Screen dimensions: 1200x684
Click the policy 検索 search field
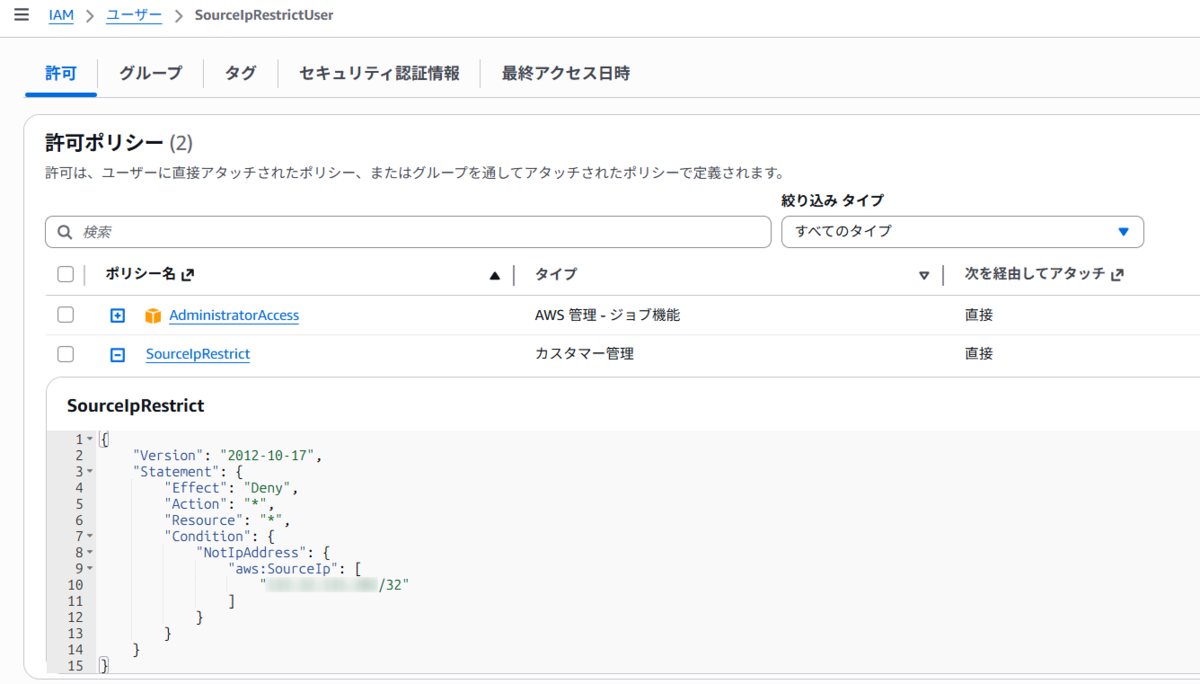[408, 231]
